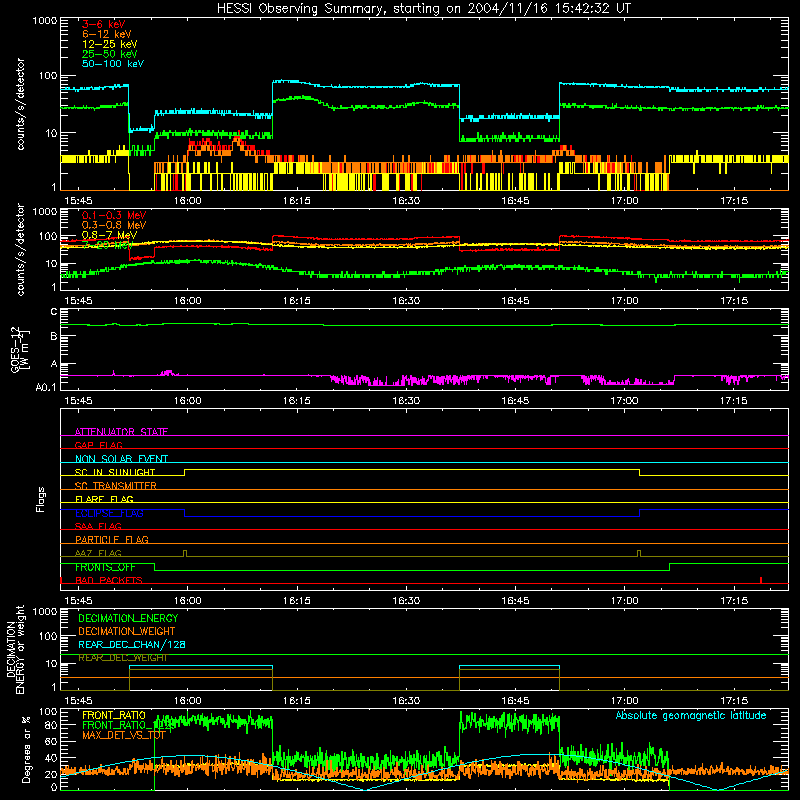Click the 0.8-7 MeV legend label
The image size is (800, 800).
pyautogui.click(x=109, y=235)
